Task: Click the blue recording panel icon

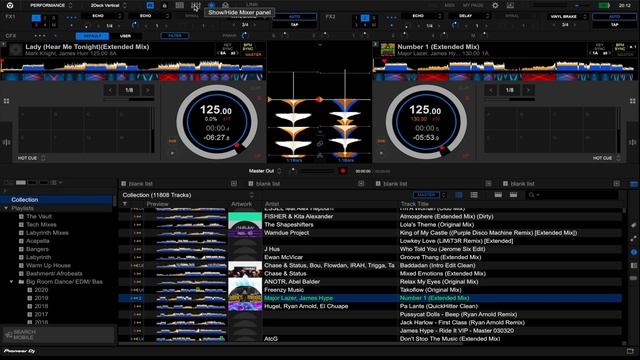Action: [211, 5]
